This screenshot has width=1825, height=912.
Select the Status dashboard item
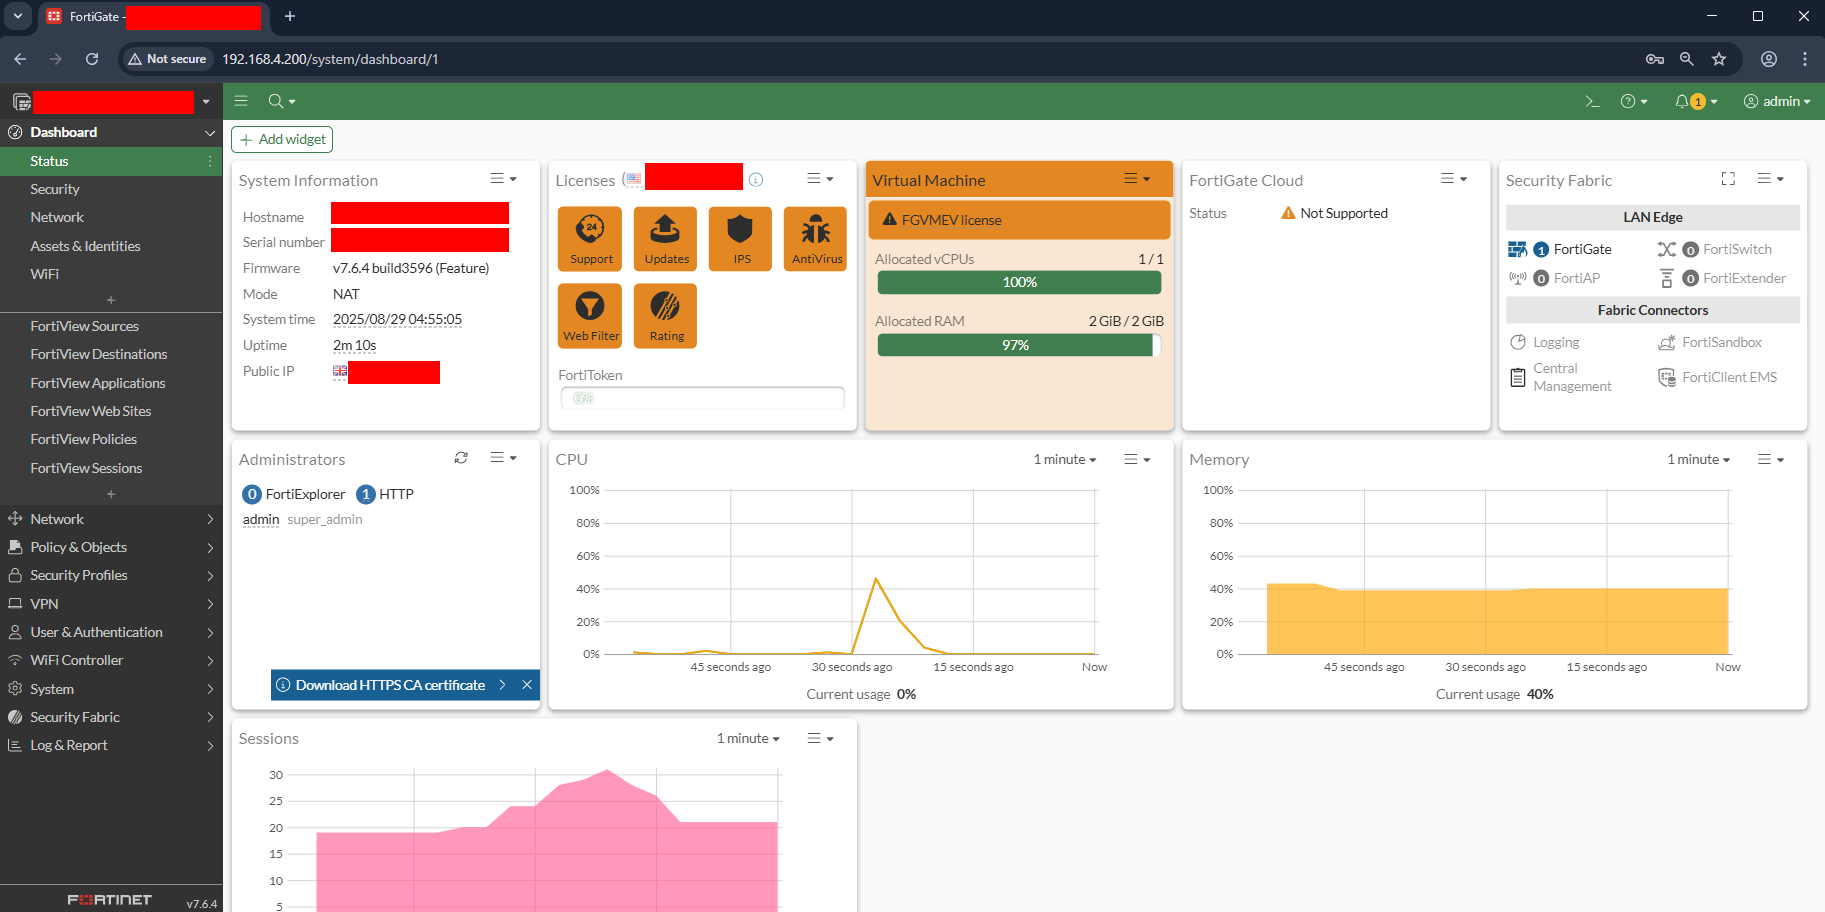tap(111, 161)
